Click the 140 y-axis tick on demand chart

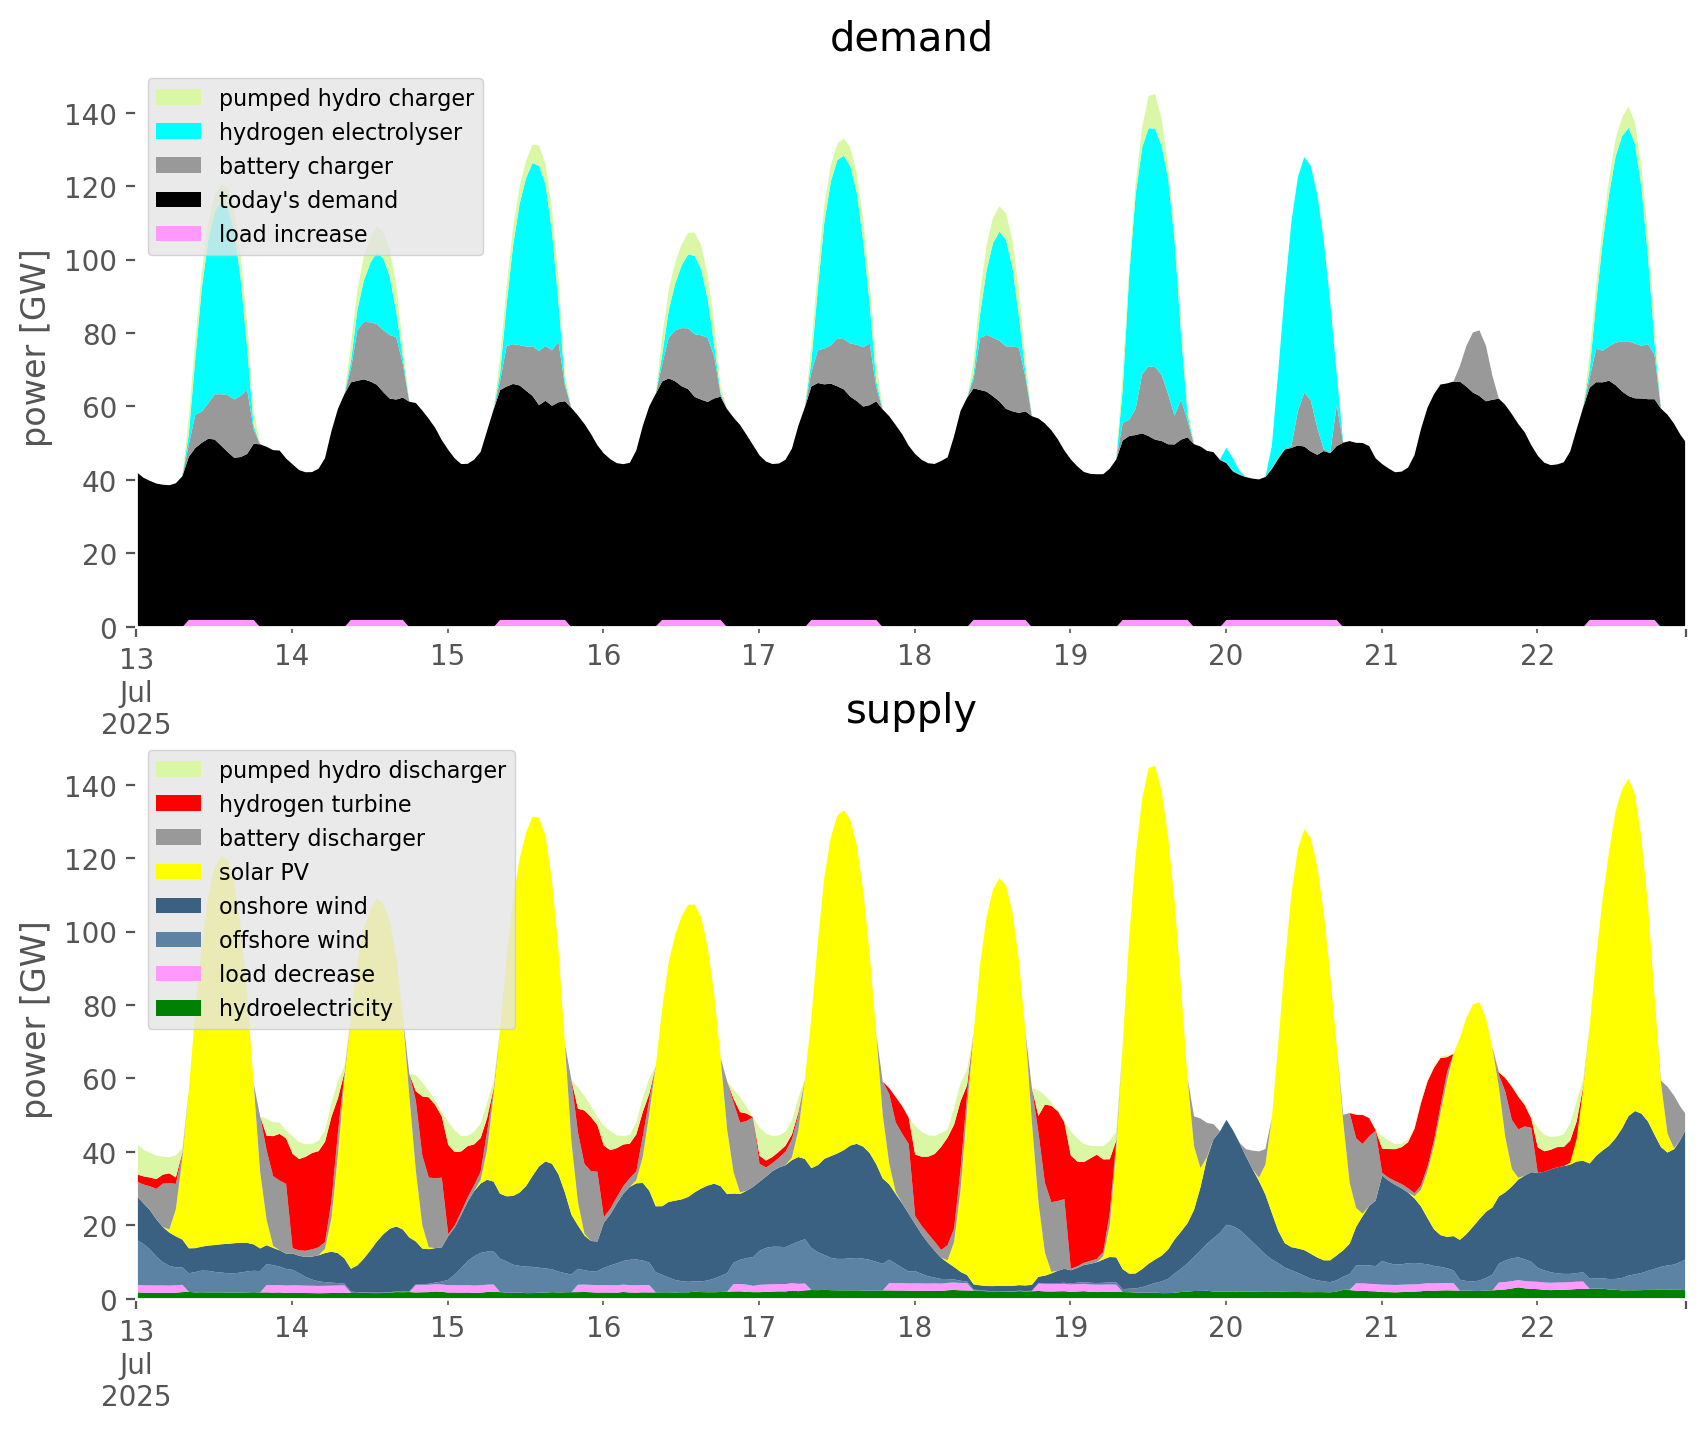click(x=91, y=114)
